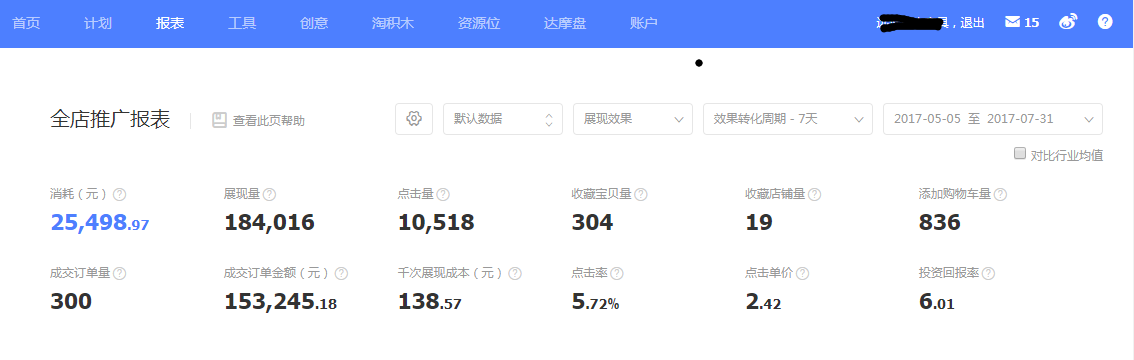
Task: Click the 退出 logout link
Action: 973,23
